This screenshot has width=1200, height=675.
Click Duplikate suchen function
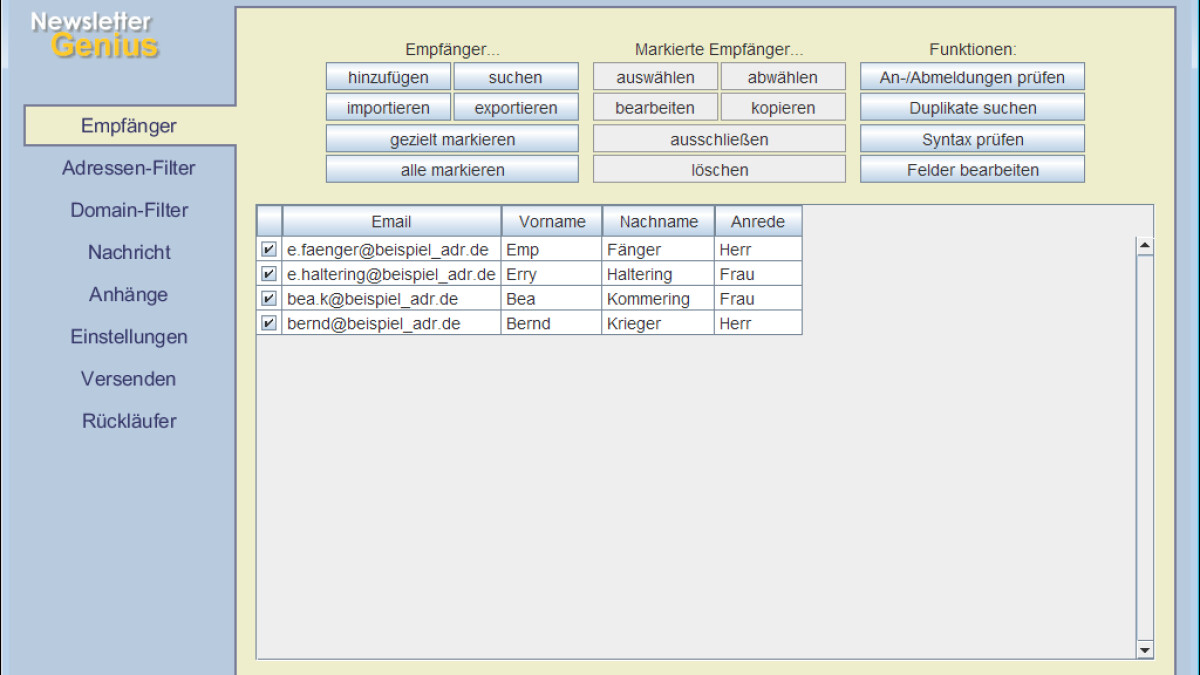(x=972, y=108)
